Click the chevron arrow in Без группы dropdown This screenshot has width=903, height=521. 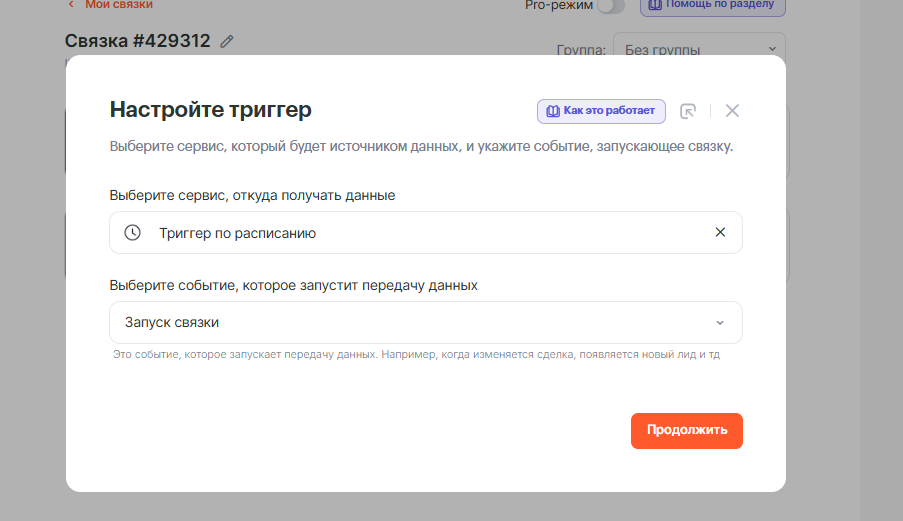tap(772, 49)
